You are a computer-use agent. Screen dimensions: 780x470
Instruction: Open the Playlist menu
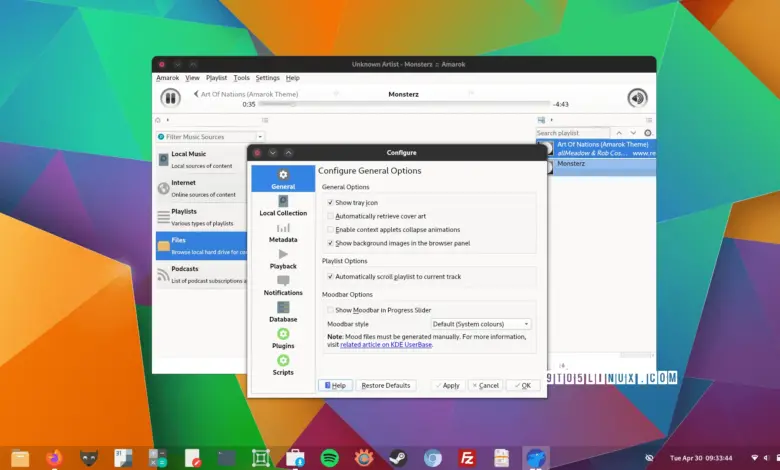click(x=216, y=78)
